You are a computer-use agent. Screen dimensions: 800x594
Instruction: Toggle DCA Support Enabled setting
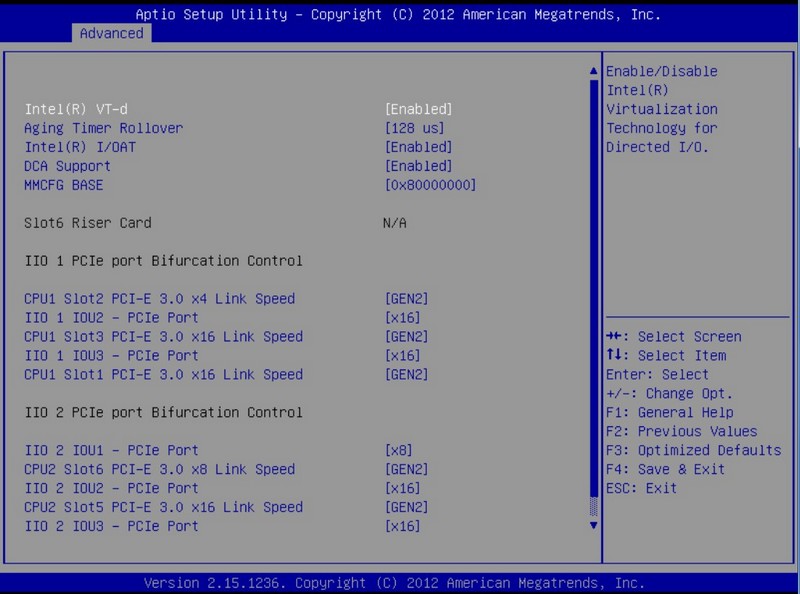[x=419, y=166]
